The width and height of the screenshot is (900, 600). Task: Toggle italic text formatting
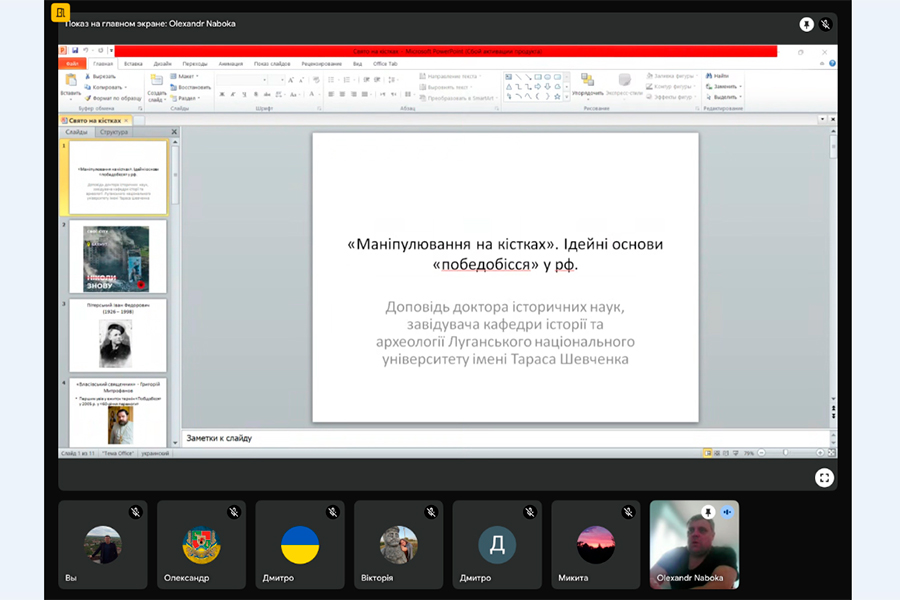[232, 95]
